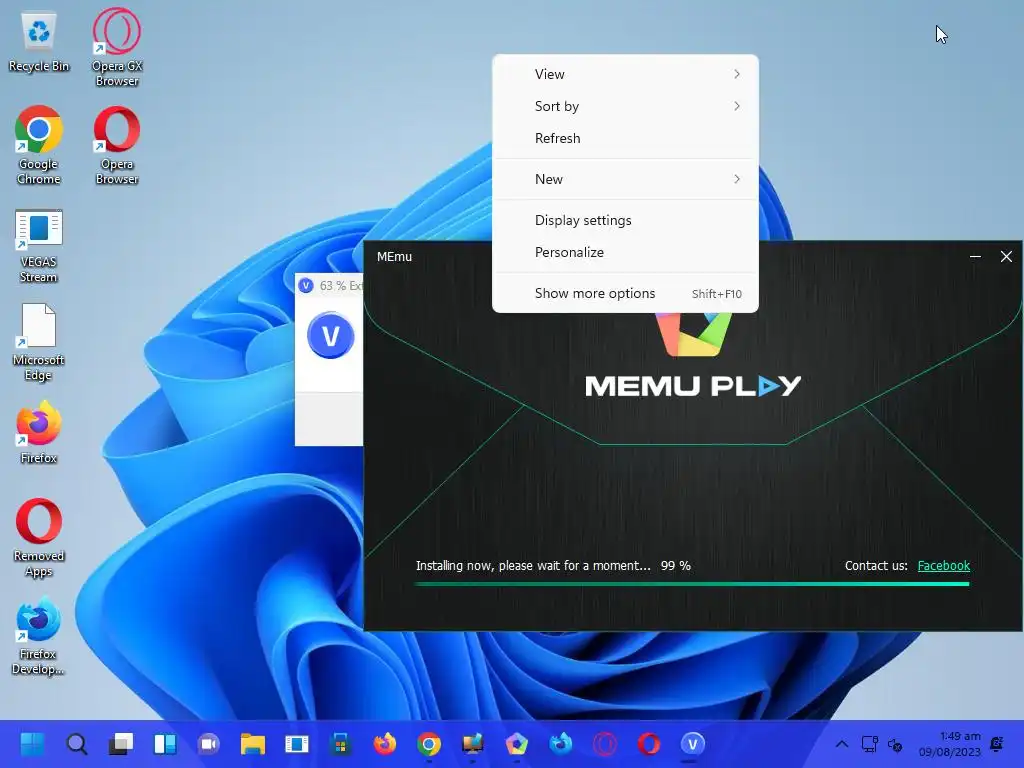Switch to MEmu installer taskbar icon
Viewport: 1024px width, 768px height.
pos(517,744)
